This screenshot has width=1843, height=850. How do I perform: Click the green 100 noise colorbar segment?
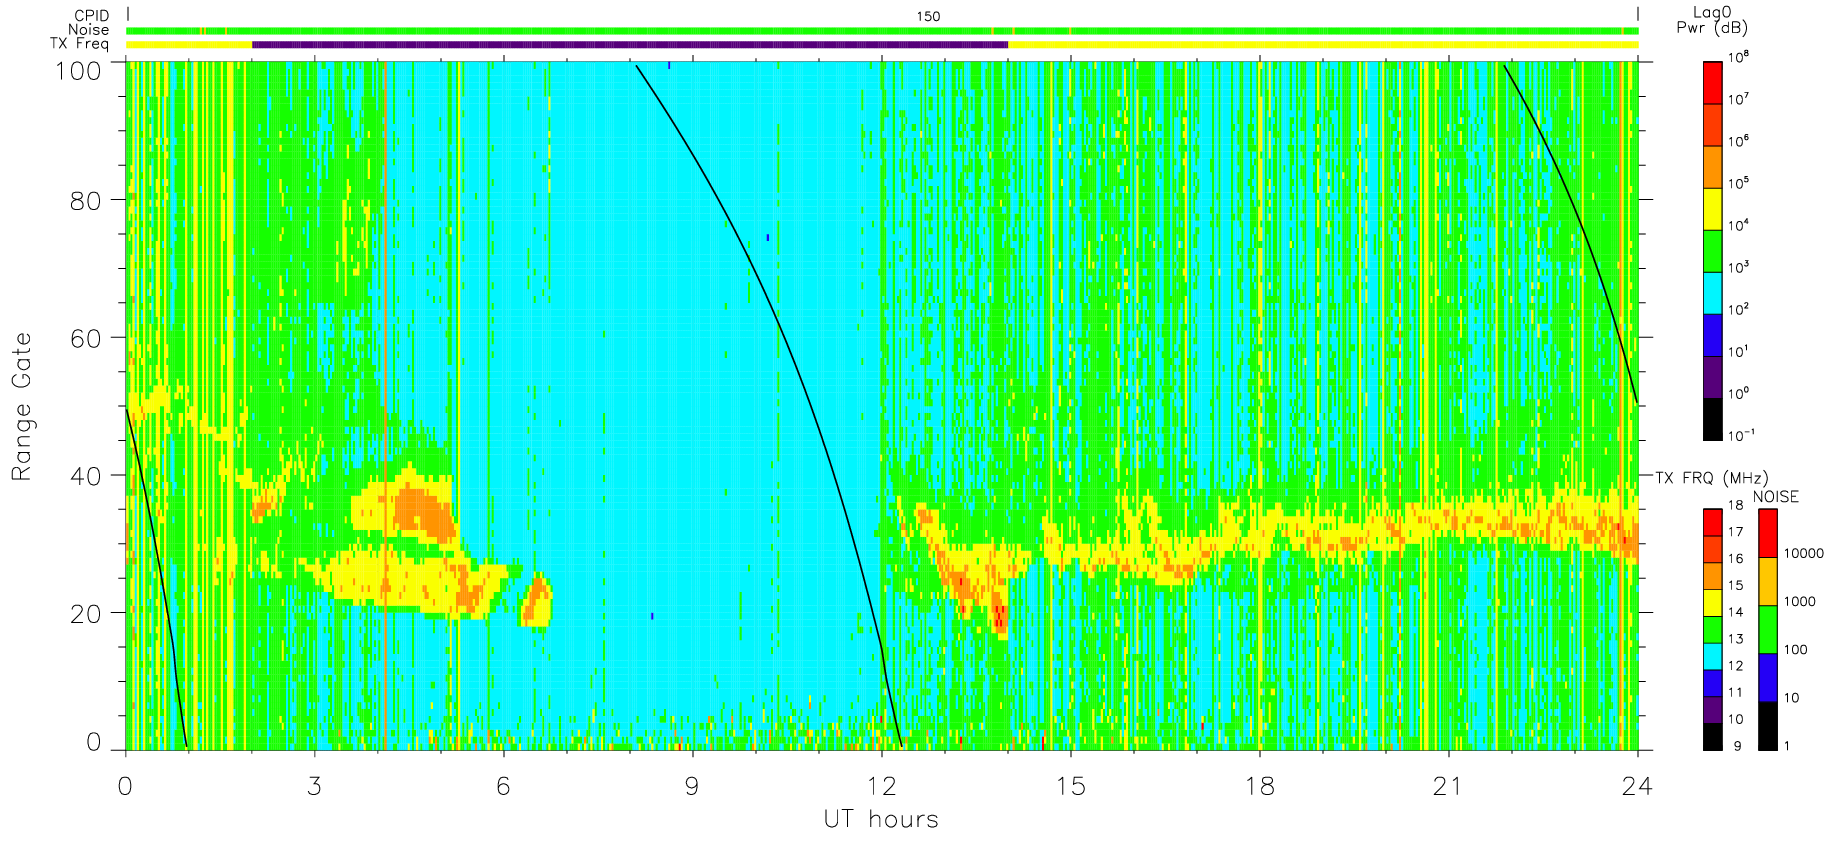(x=1768, y=629)
